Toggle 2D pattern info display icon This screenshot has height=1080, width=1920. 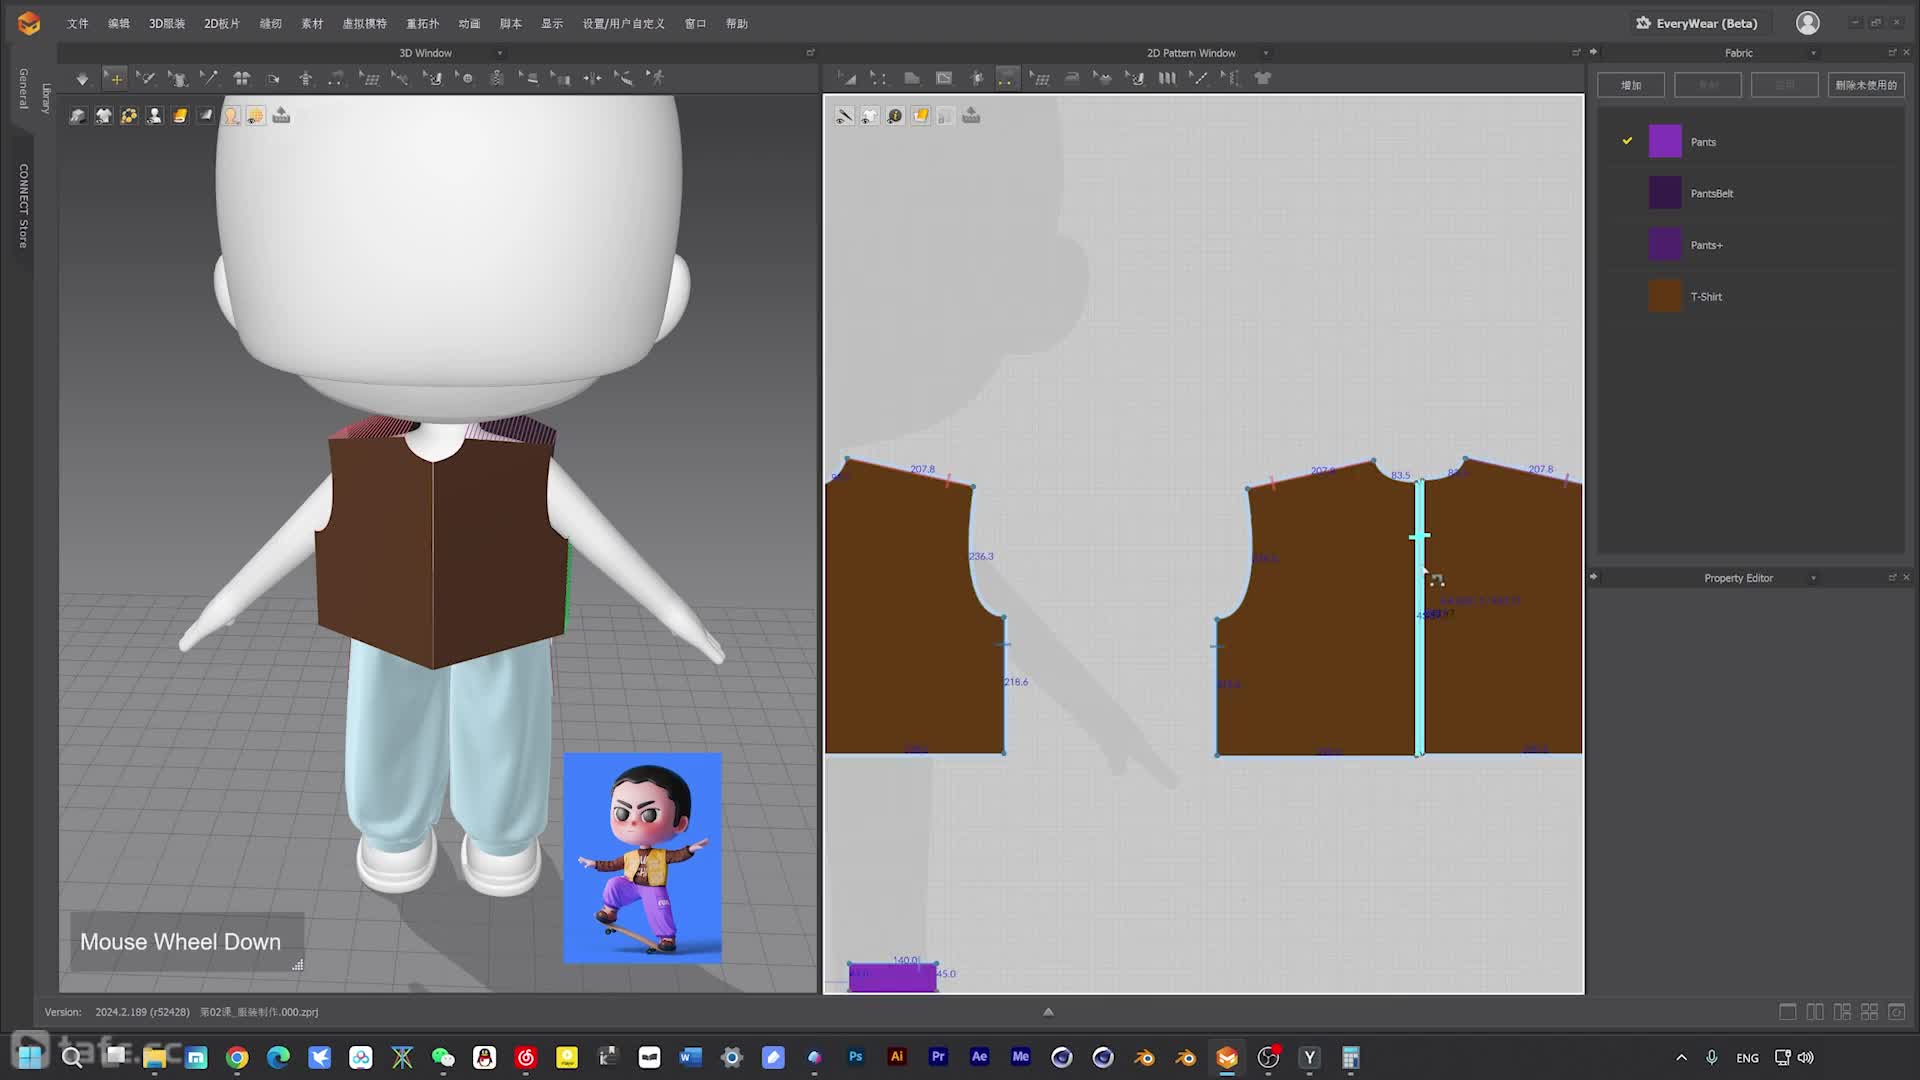point(895,116)
